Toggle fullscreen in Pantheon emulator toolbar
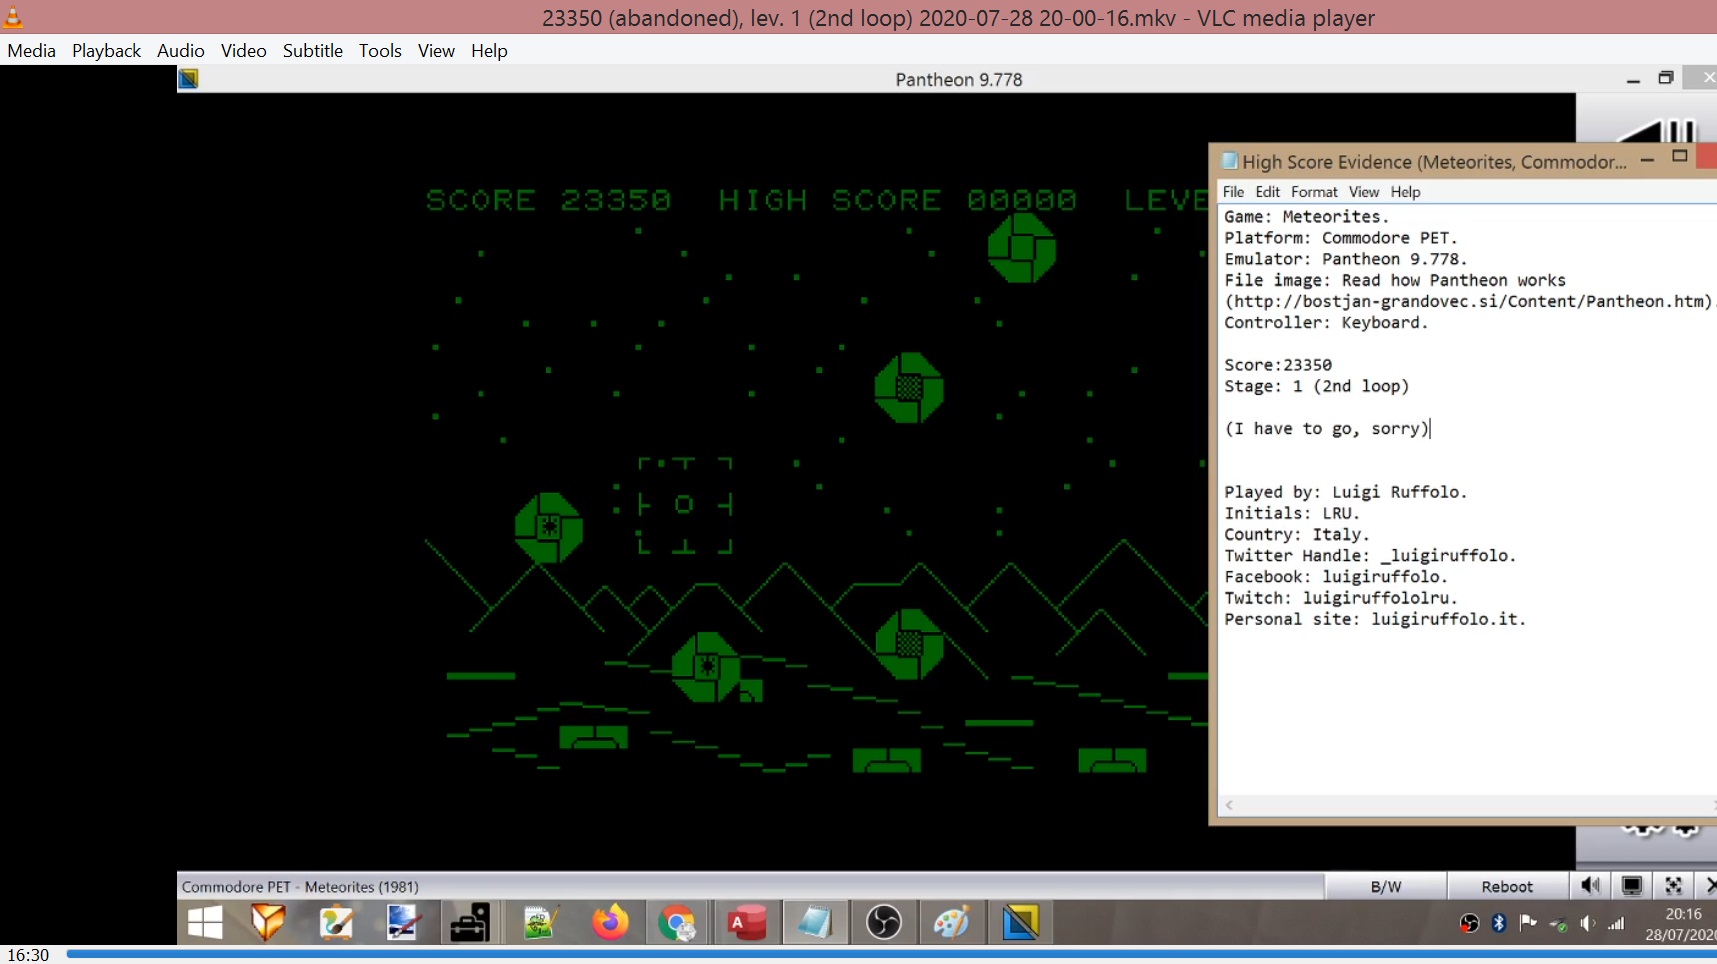This screenshot has height=964, width=1717. (x=1673, y=886)
